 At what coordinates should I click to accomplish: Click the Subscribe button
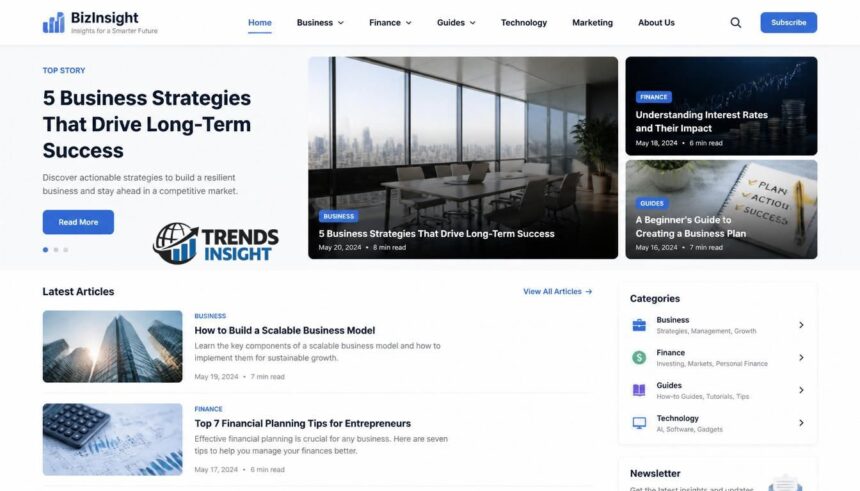coord(789,22)
